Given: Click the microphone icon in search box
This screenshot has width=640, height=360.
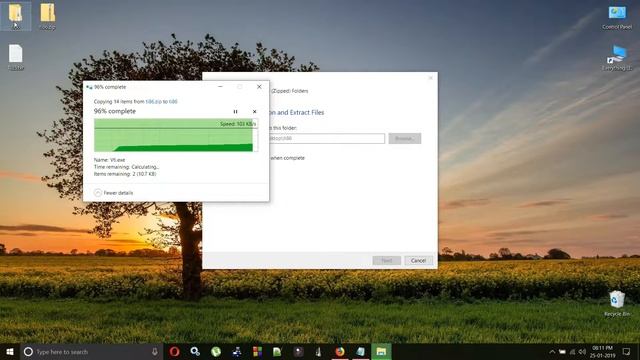Looking at the screenshot, I should [x=155, y=351].
